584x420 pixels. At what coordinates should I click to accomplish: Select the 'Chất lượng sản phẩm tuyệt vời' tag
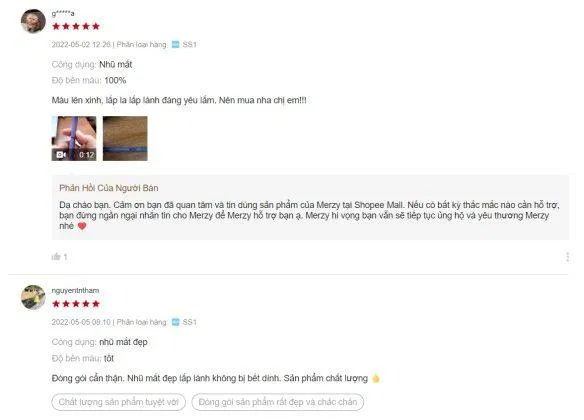click(118, 402)
